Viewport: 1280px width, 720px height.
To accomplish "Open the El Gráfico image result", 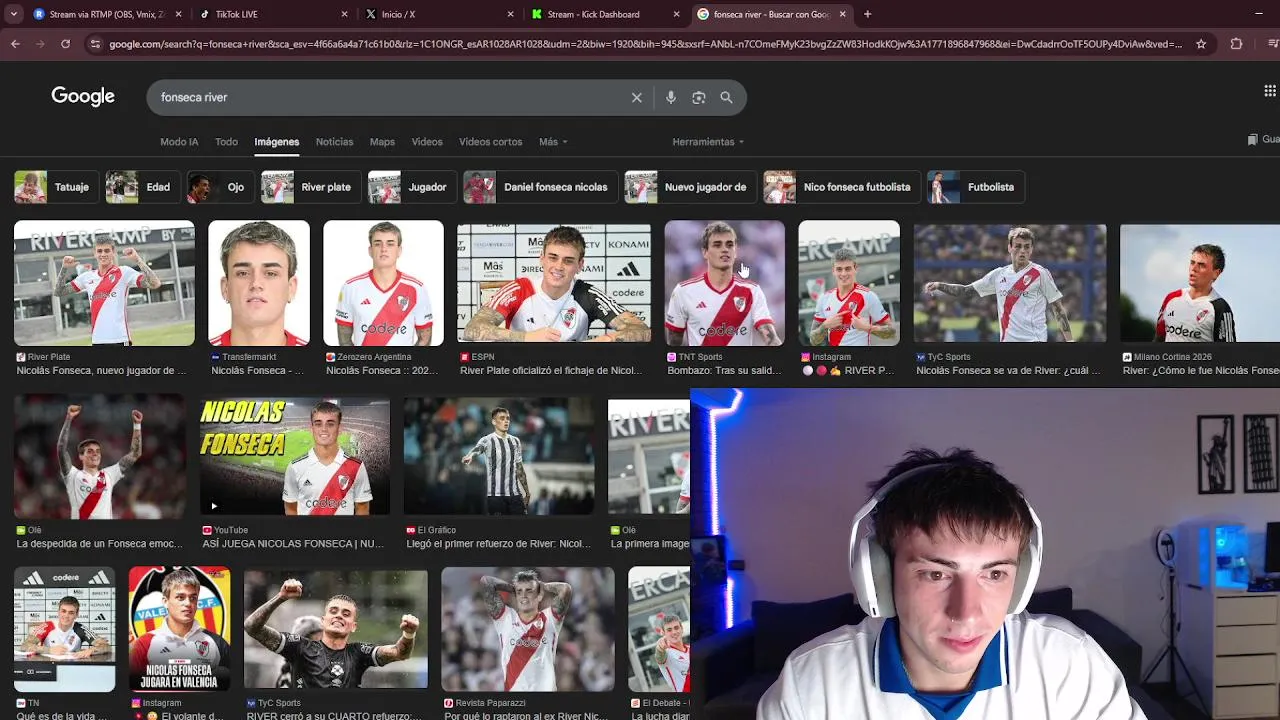I will 499,456.
